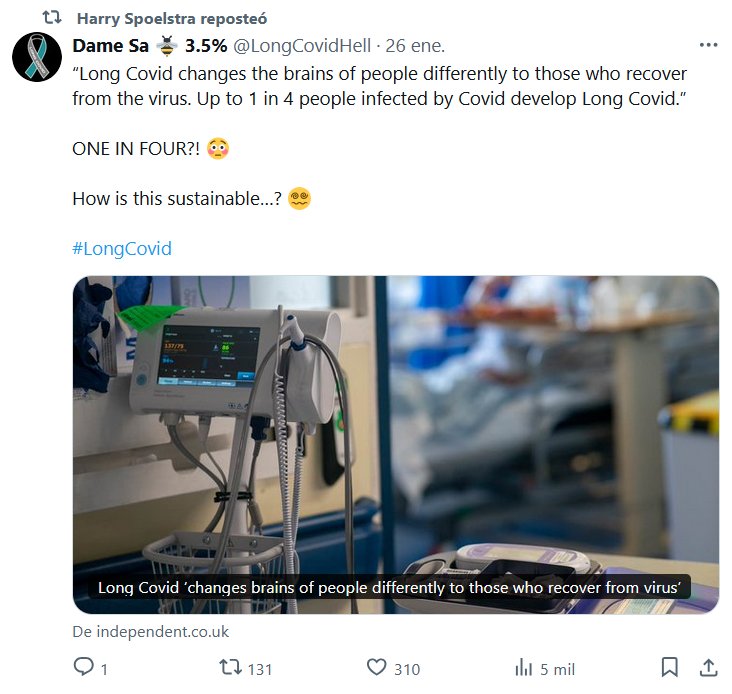The width and height of the screenshot is (732, 694).
Task: Open the hospital monitor article image
Action: (395, 420)
